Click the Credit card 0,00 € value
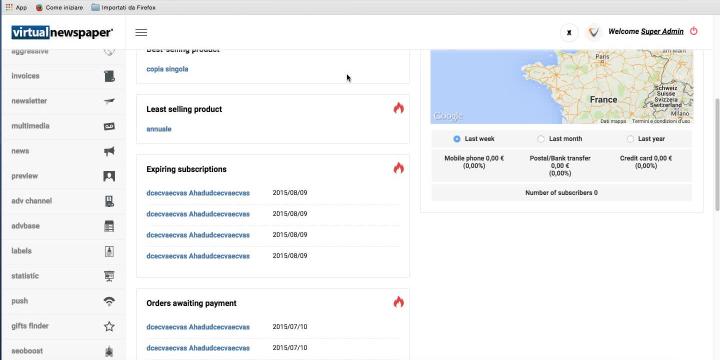The height and width of the screenshot is (360, 720). click(x=646, y=162)
